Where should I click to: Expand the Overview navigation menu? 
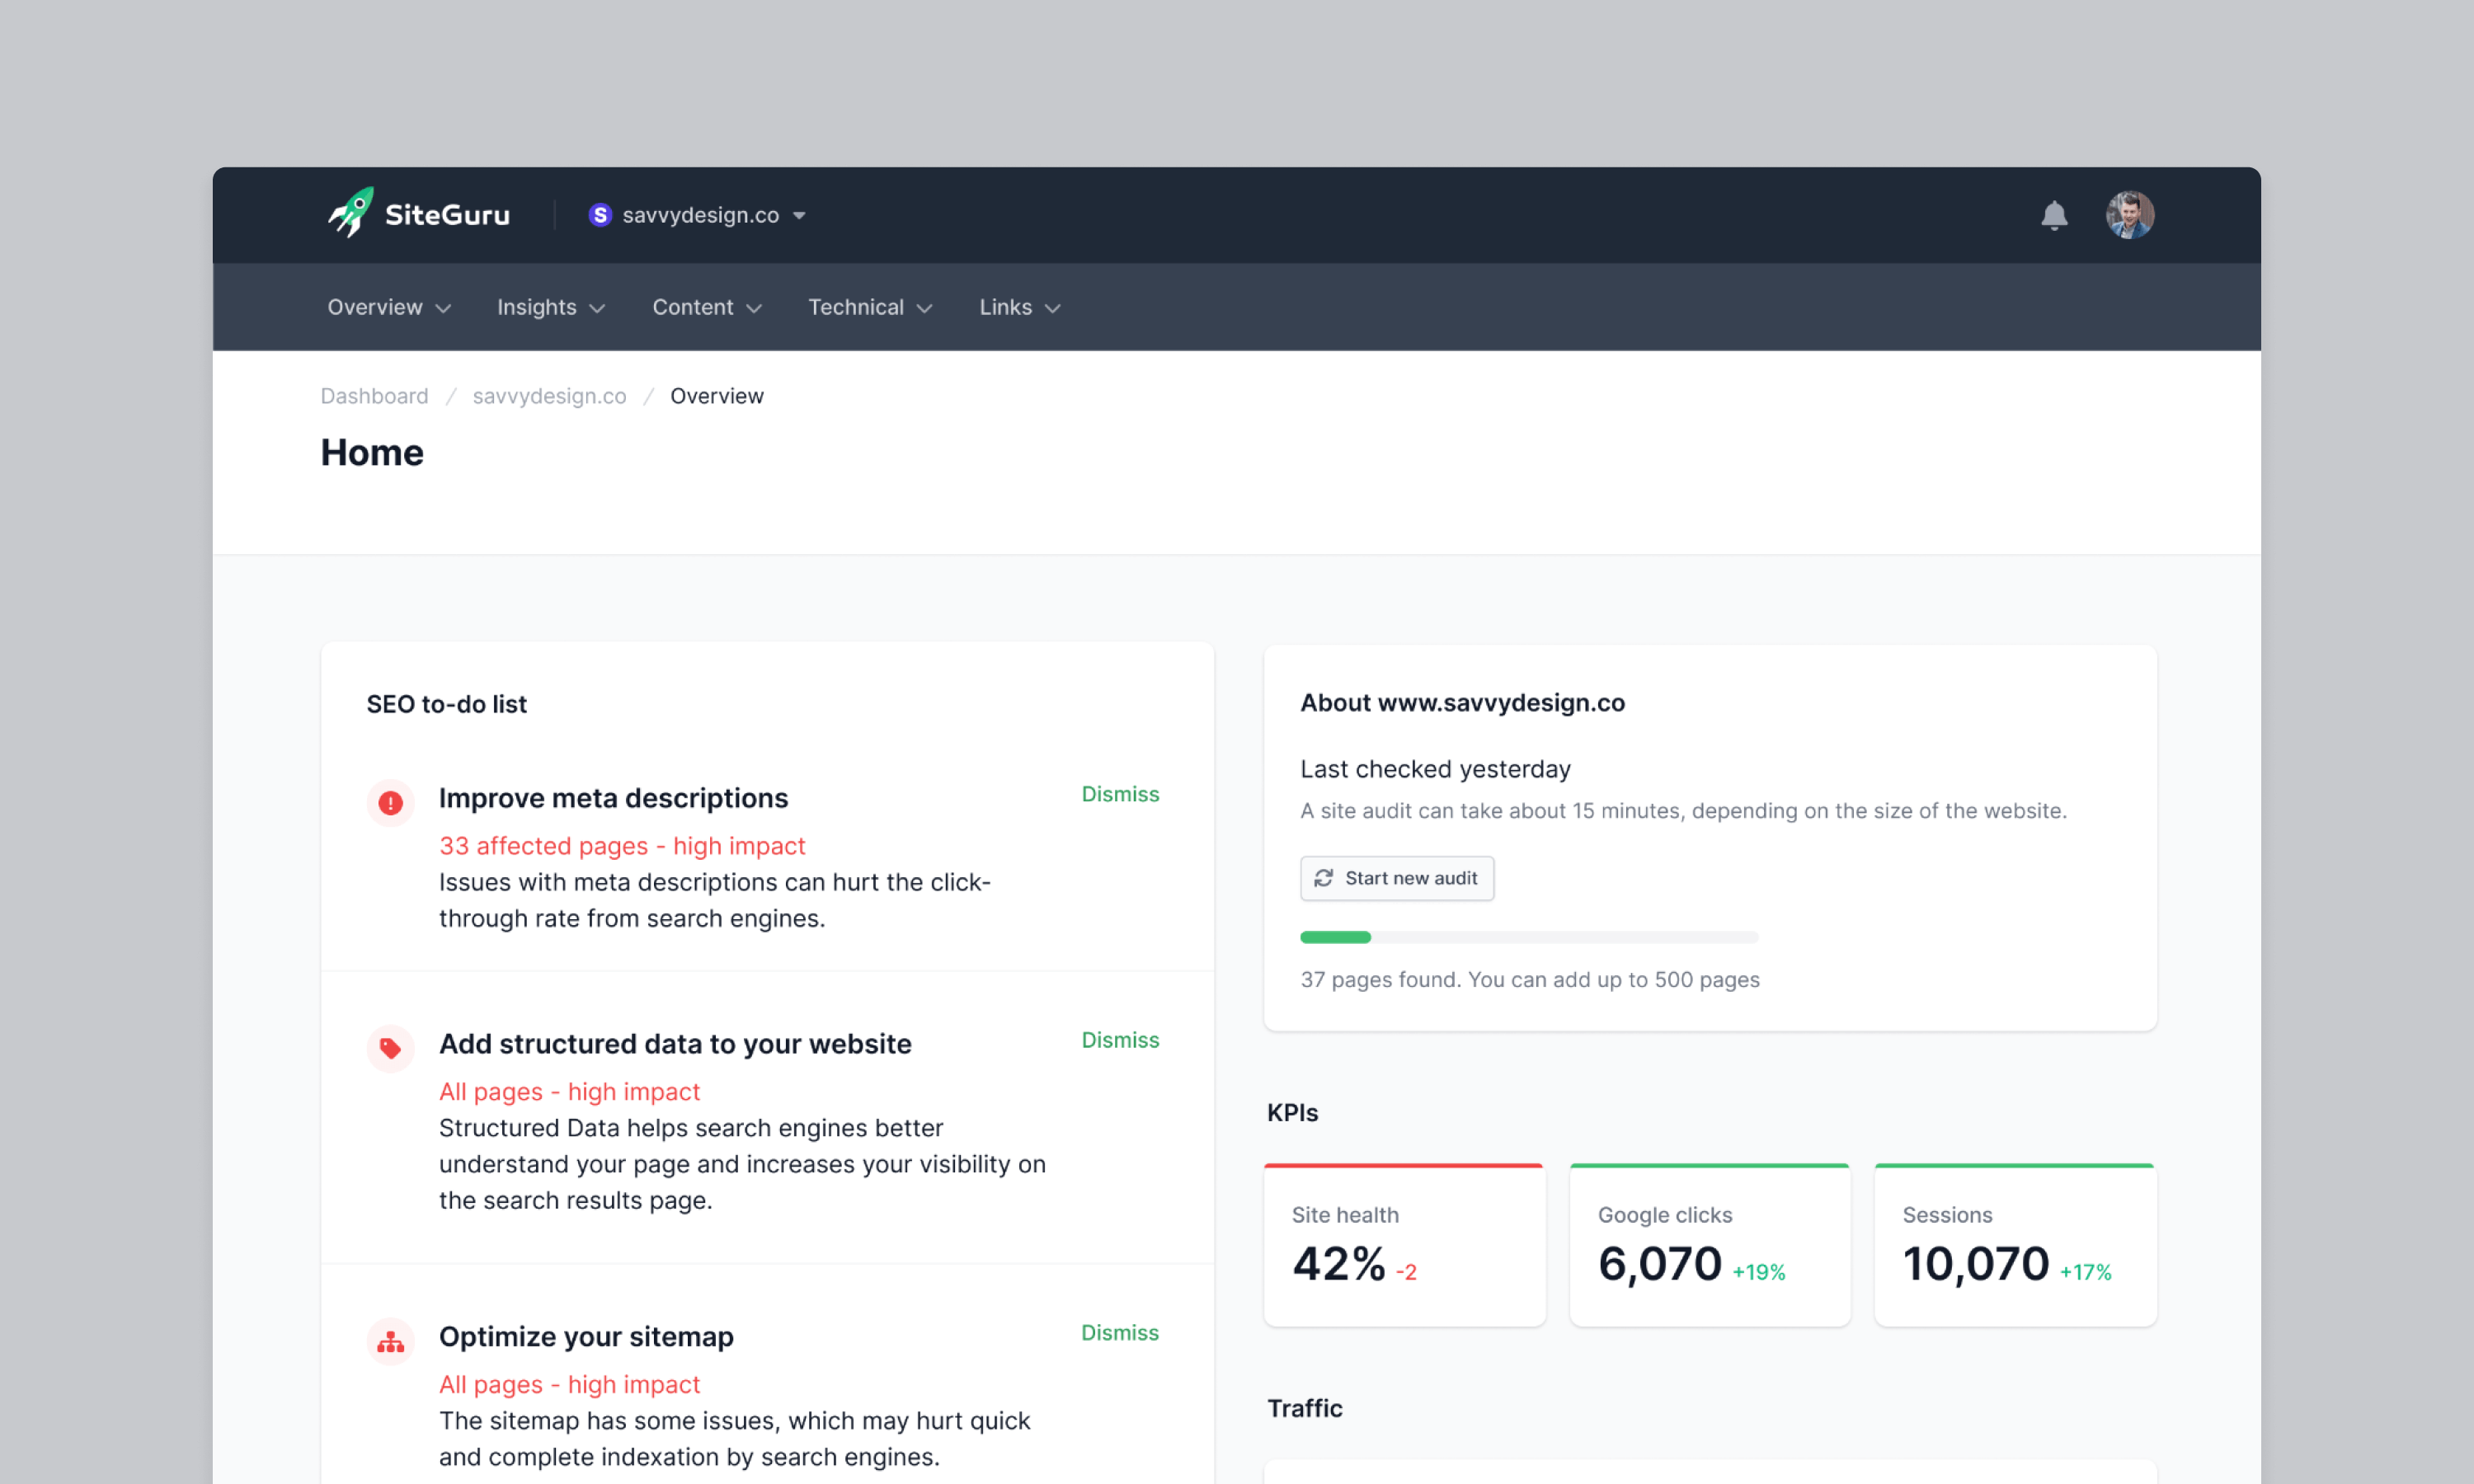[x=388, y=308]
